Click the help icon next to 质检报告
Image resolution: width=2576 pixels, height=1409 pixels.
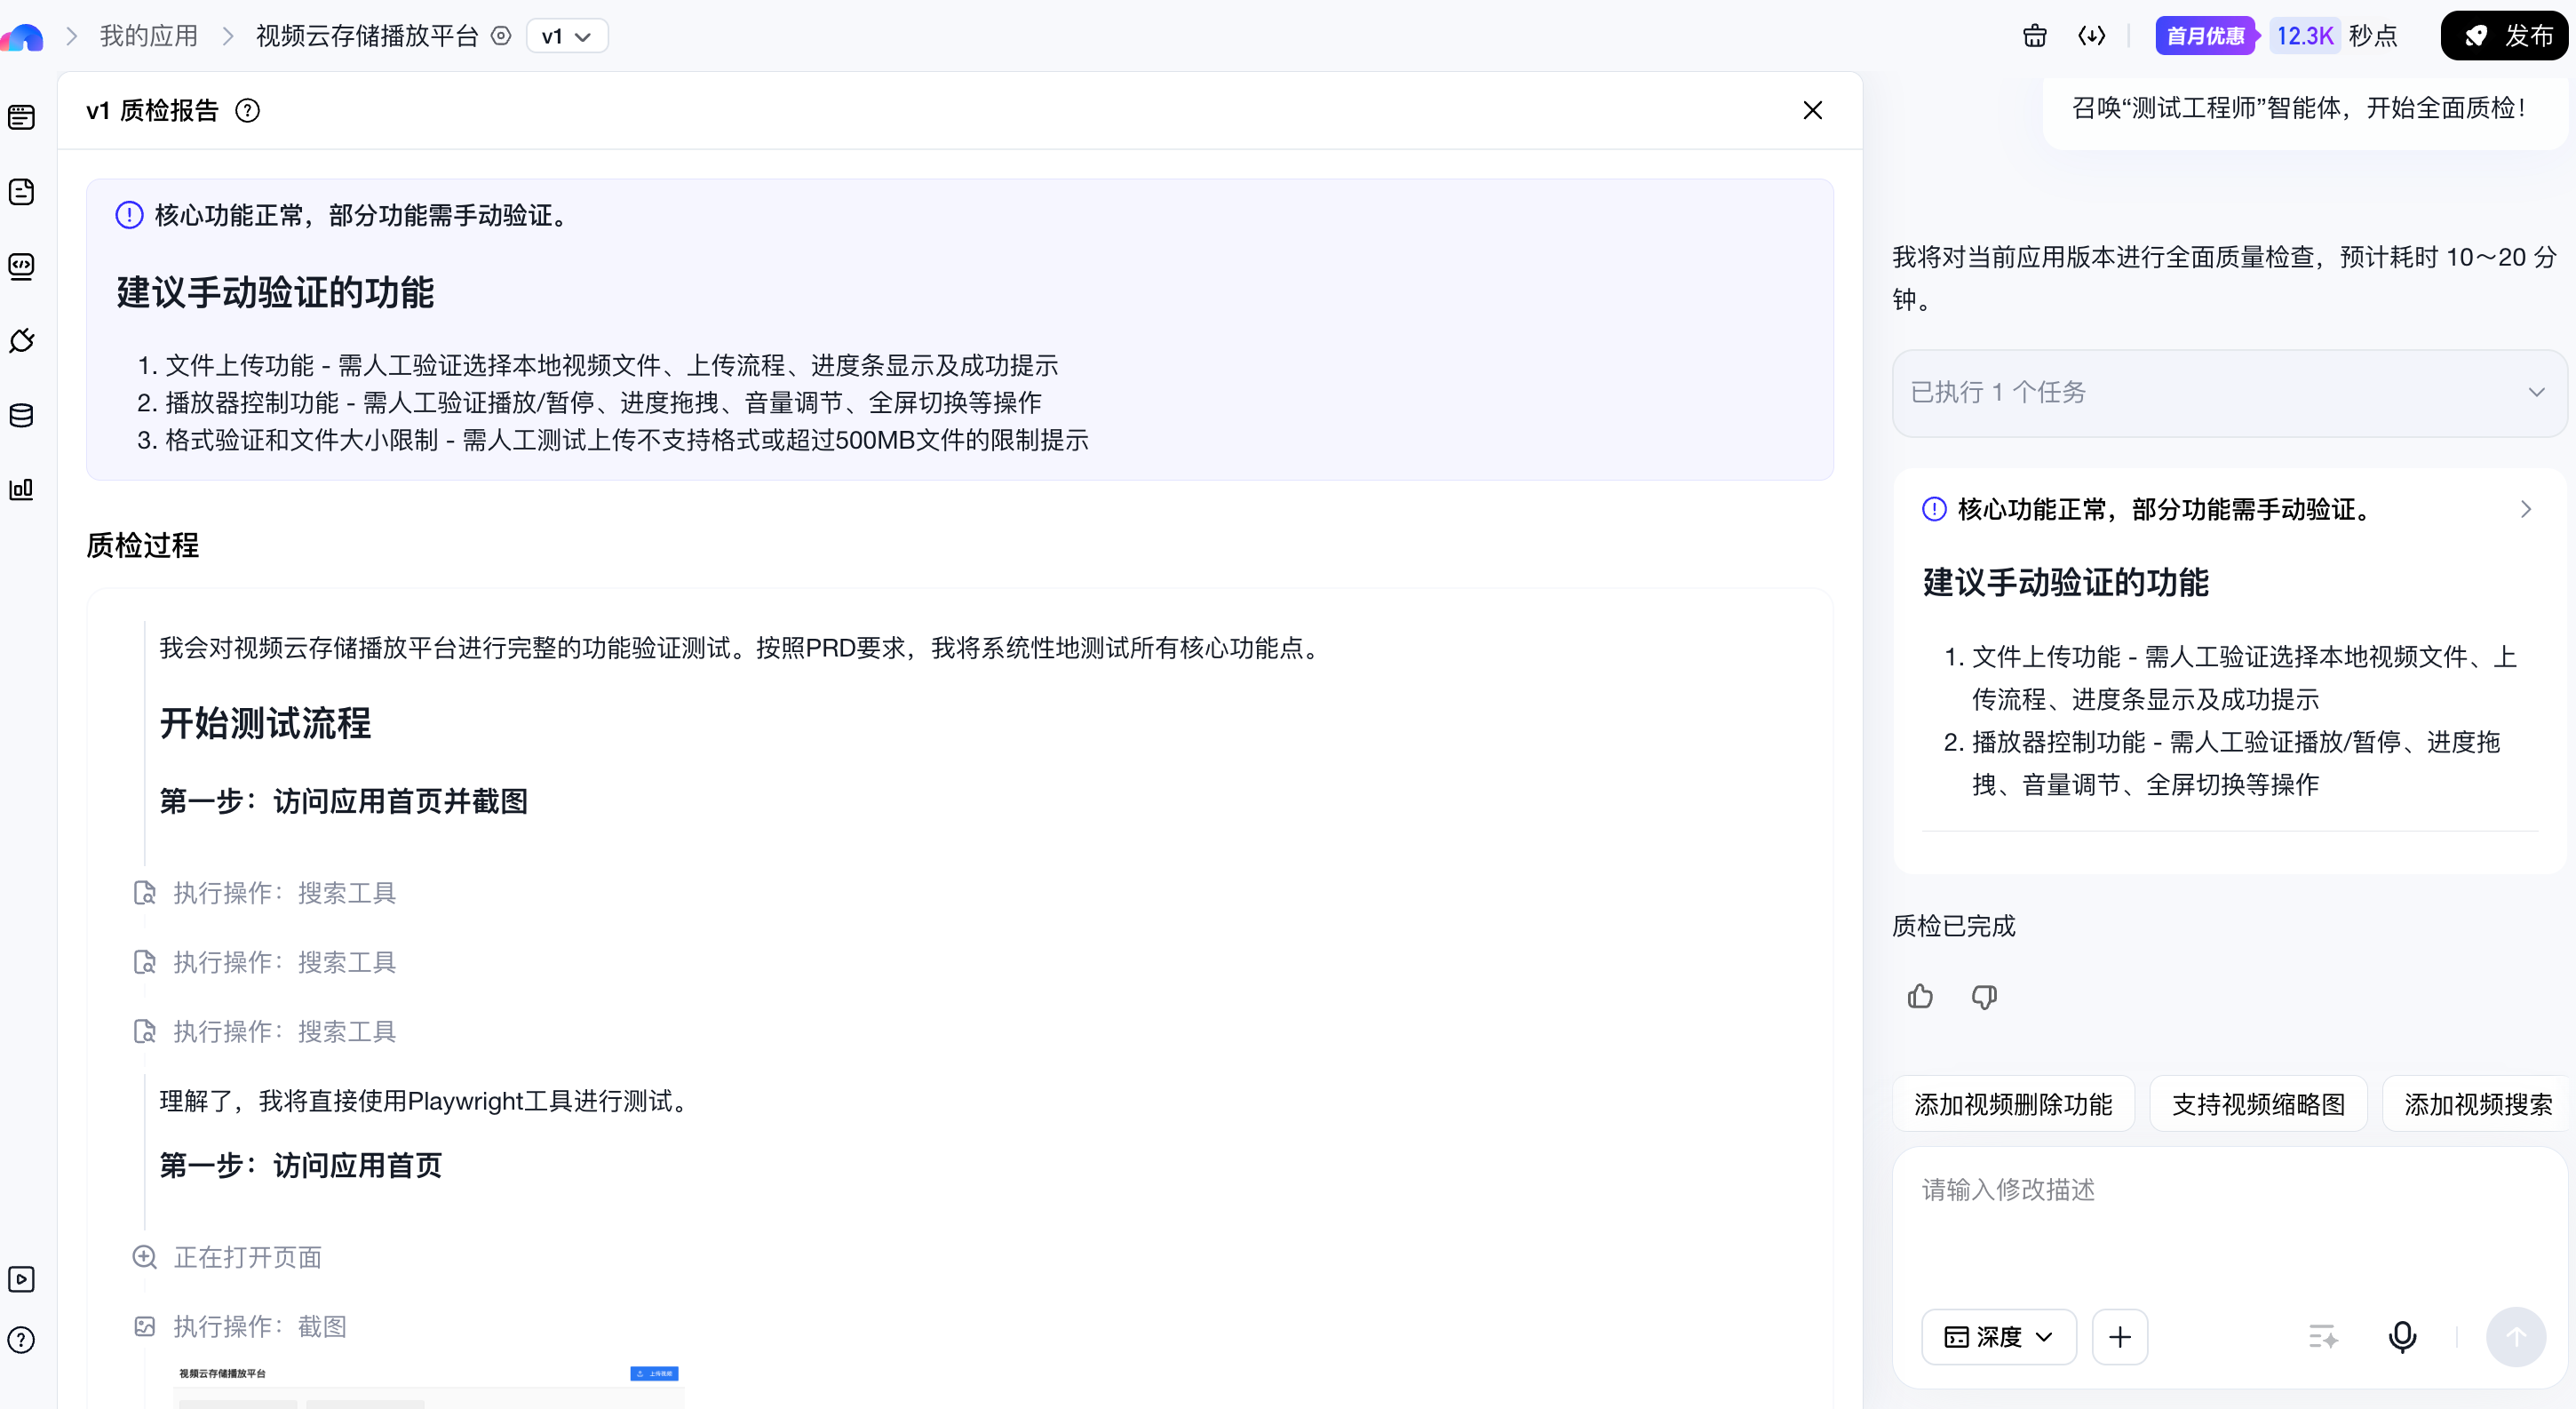(x=247, y=110)
